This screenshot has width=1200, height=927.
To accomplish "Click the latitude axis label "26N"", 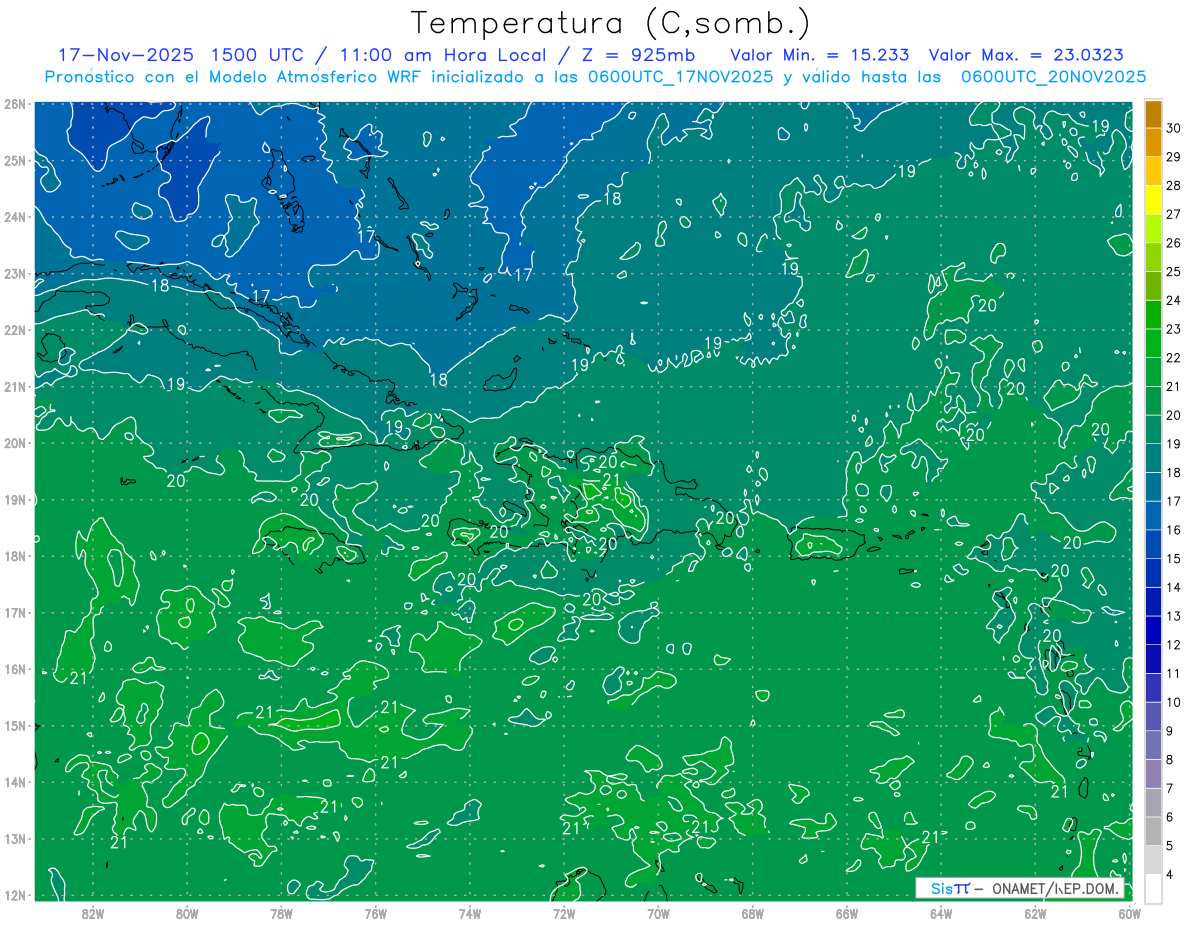I will (16, 104).
